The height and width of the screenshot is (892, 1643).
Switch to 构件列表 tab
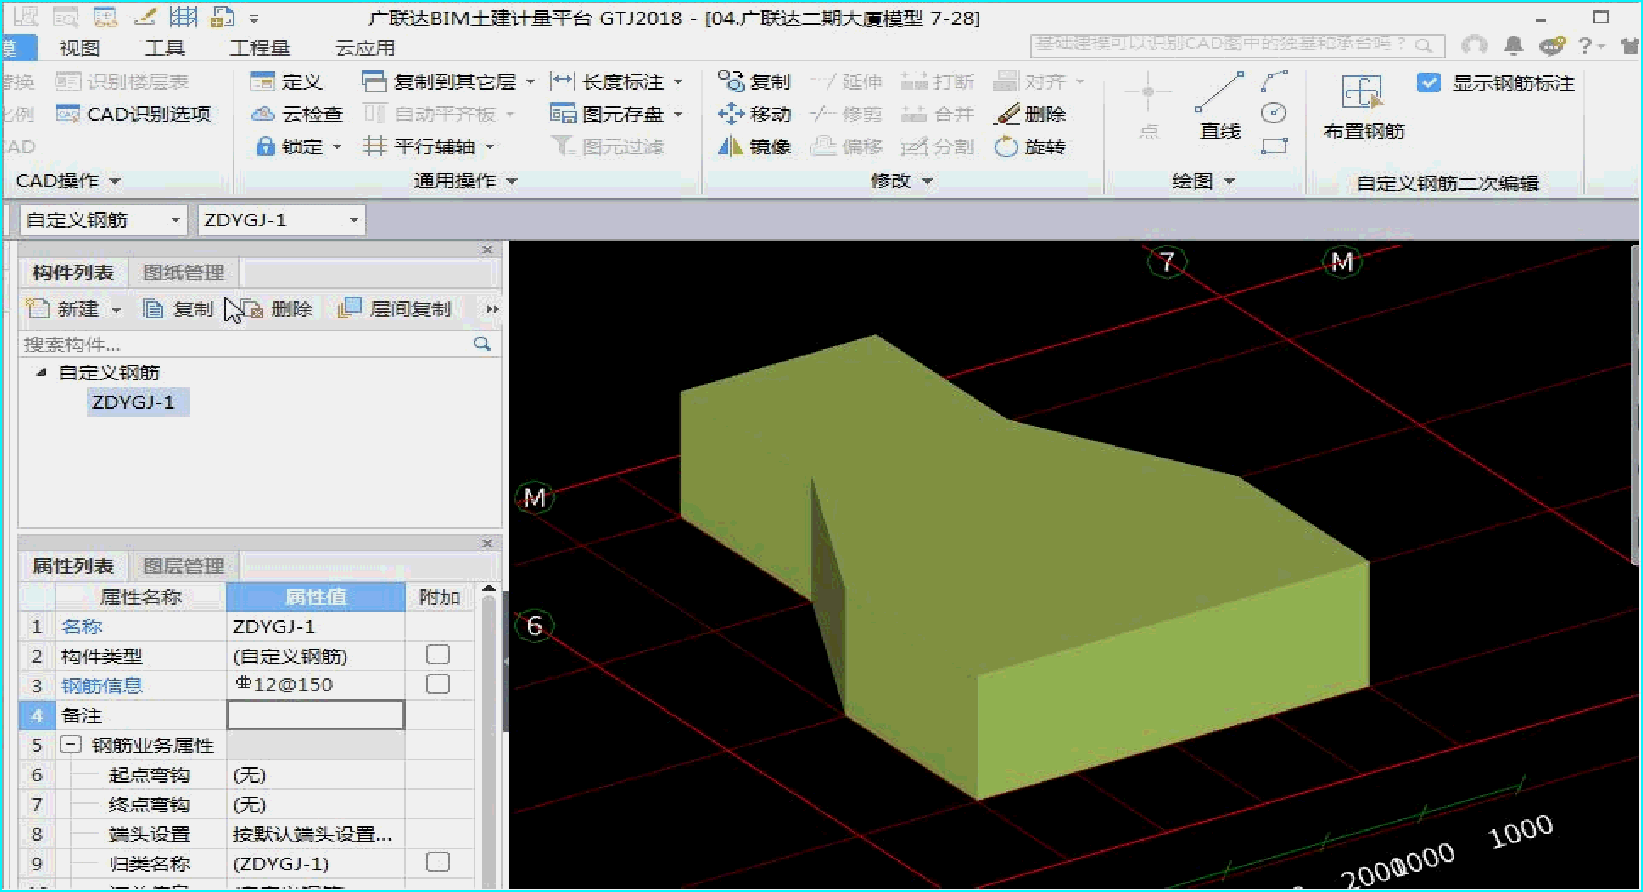[x=73, y=272]
